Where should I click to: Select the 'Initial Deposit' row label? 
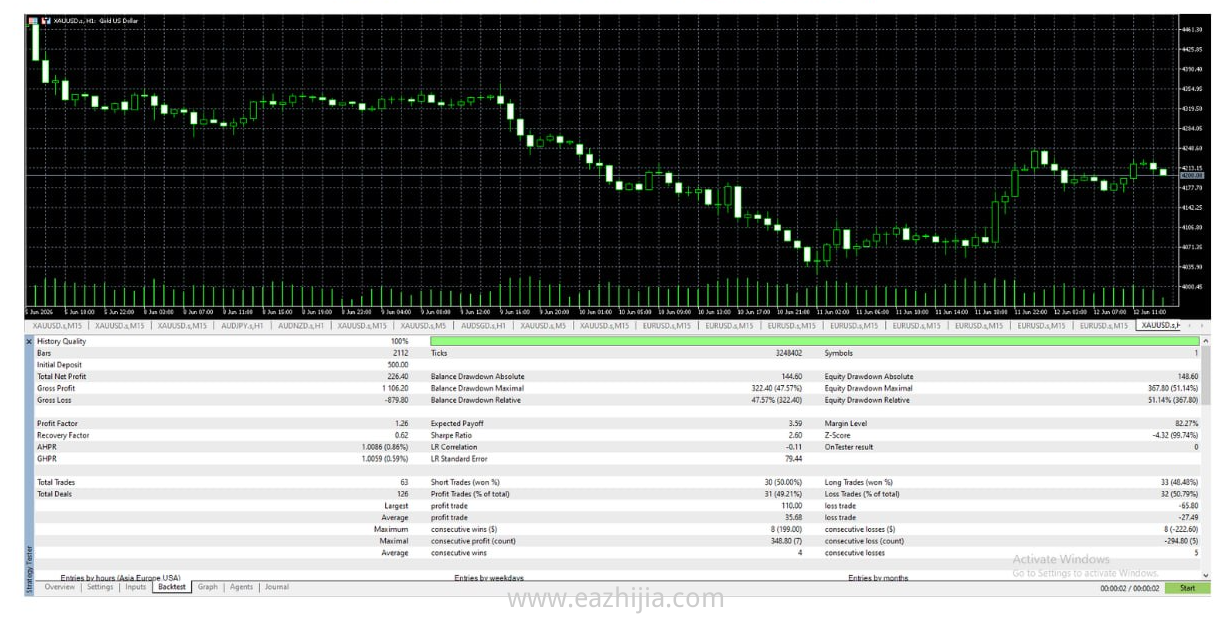tap(59, 365)
